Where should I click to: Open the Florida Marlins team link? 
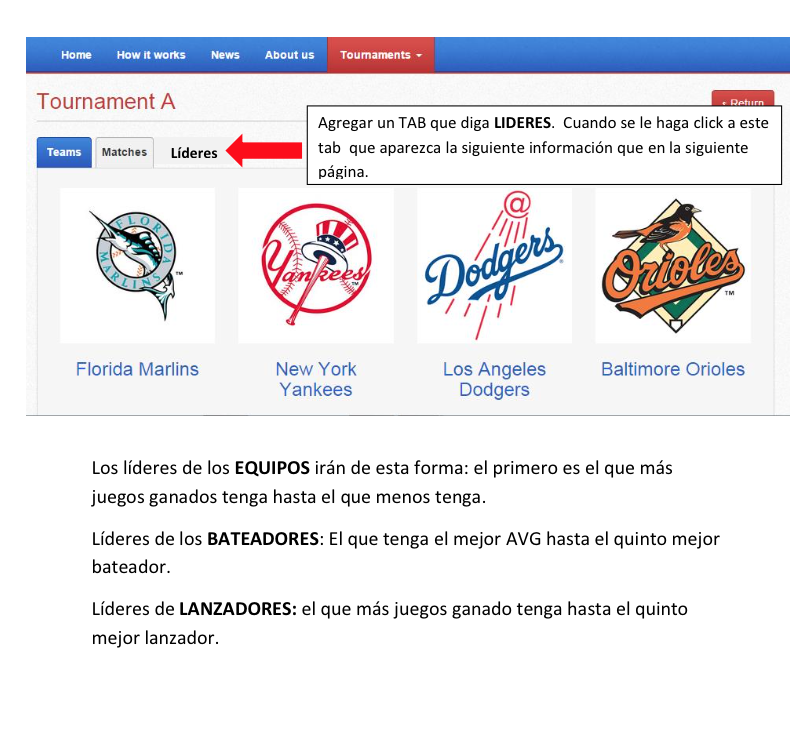[x=137, y=369]
